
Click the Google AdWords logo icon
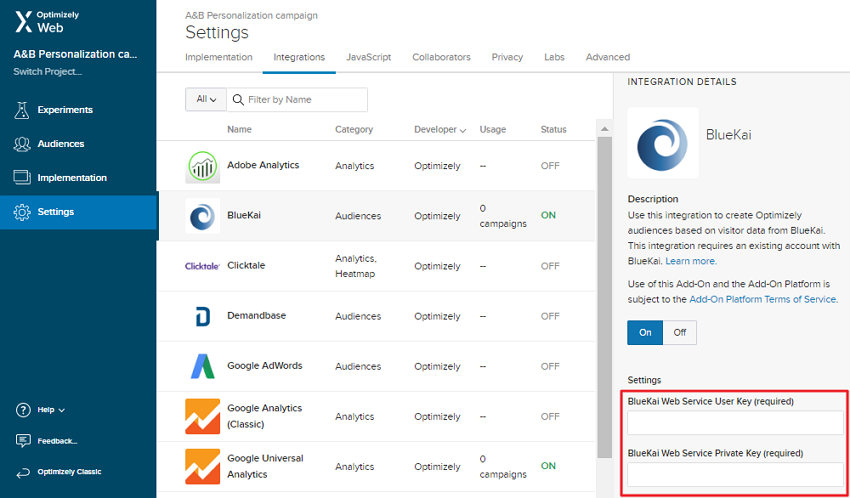click(202, 366)
